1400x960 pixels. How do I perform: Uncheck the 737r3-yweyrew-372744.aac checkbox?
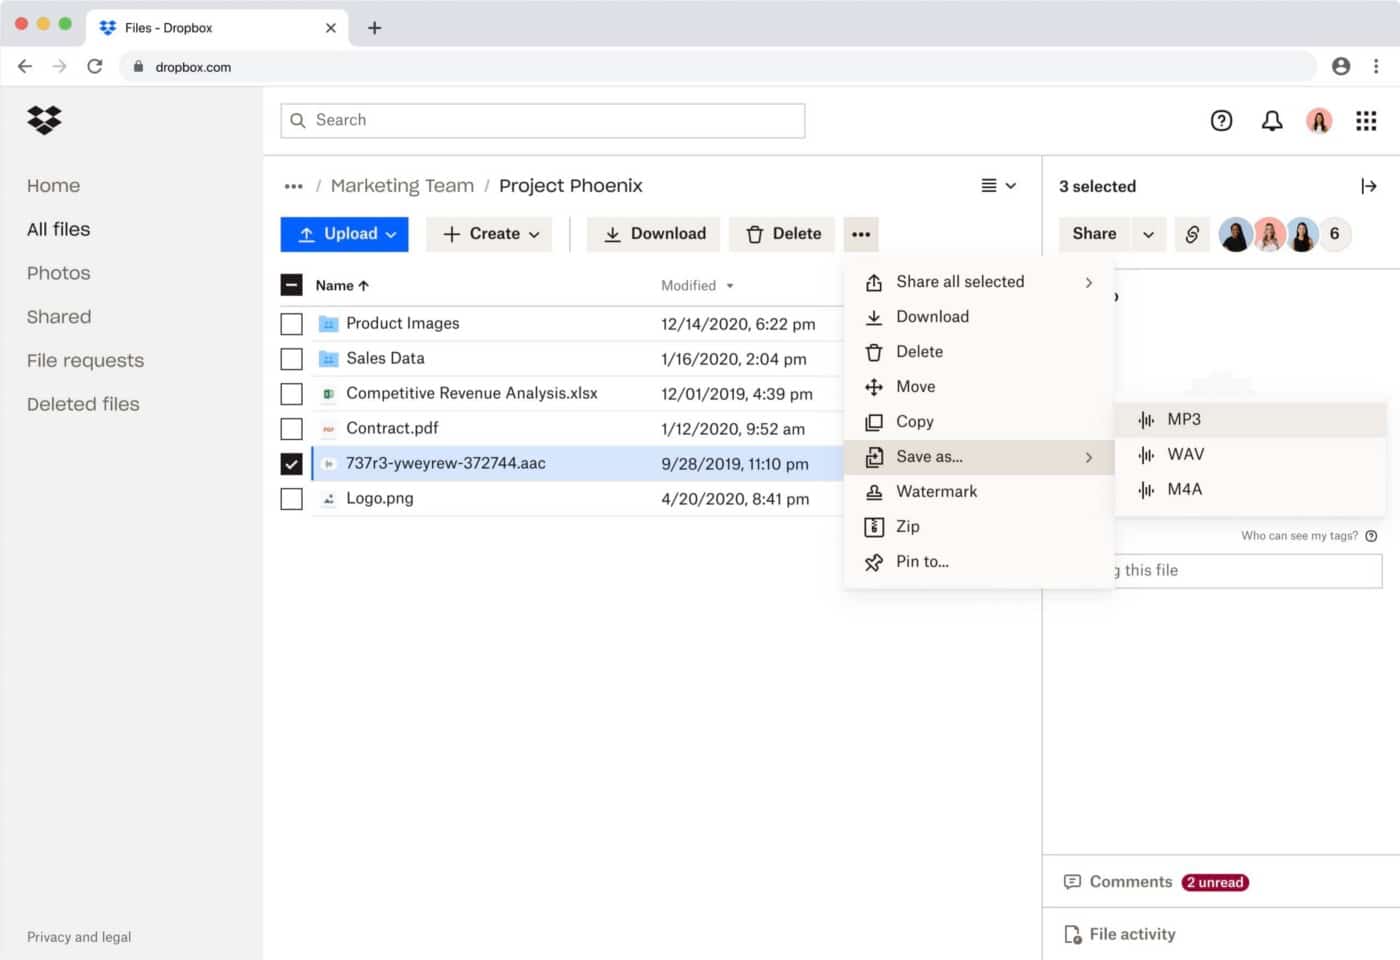coord(291,464)
